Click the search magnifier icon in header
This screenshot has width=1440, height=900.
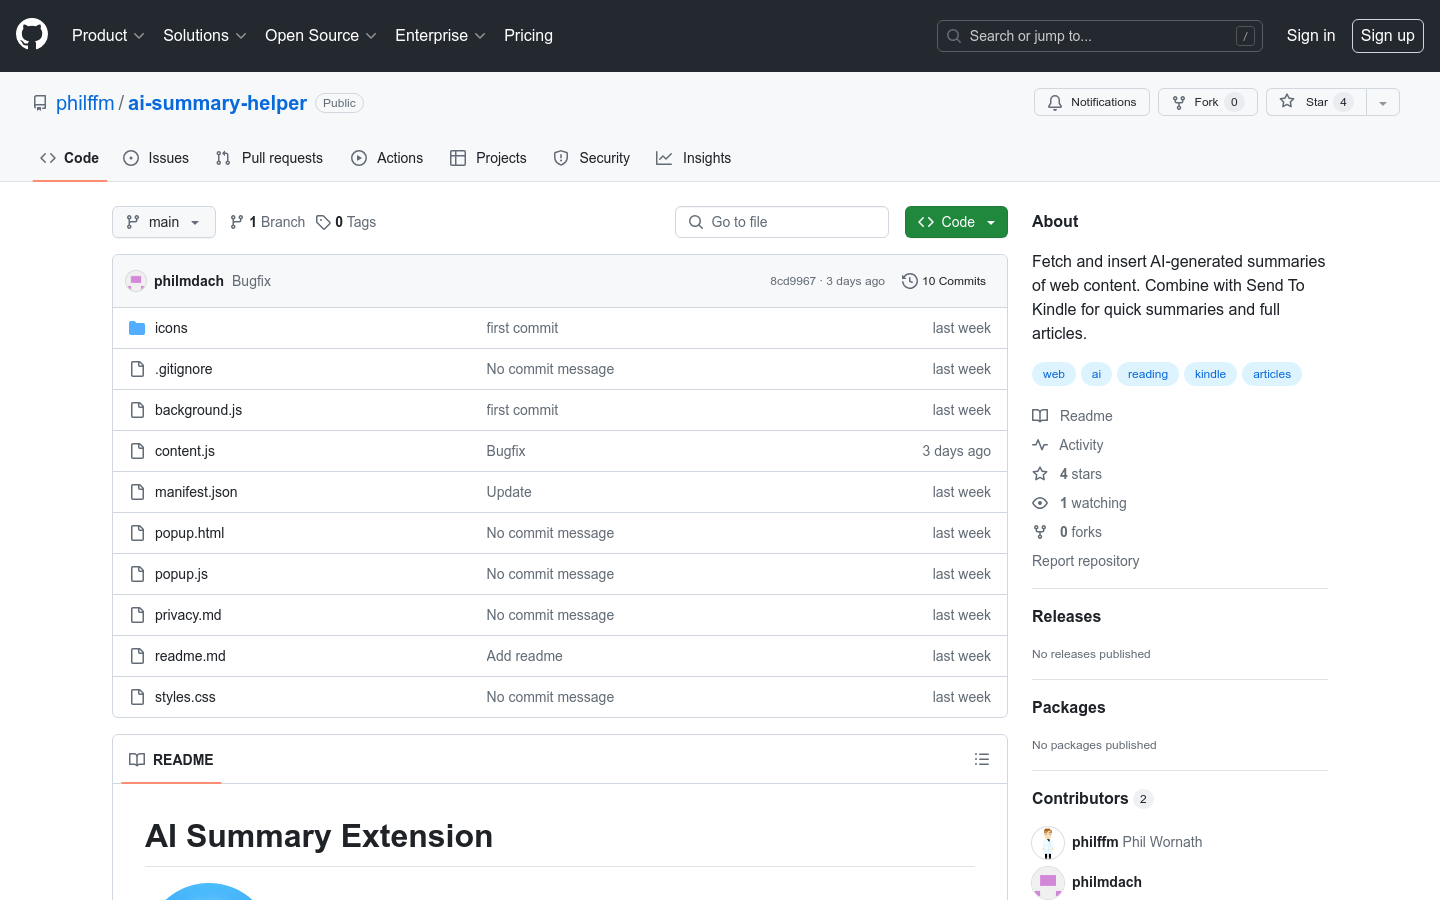pyautogui.click(x=954, y=36)
